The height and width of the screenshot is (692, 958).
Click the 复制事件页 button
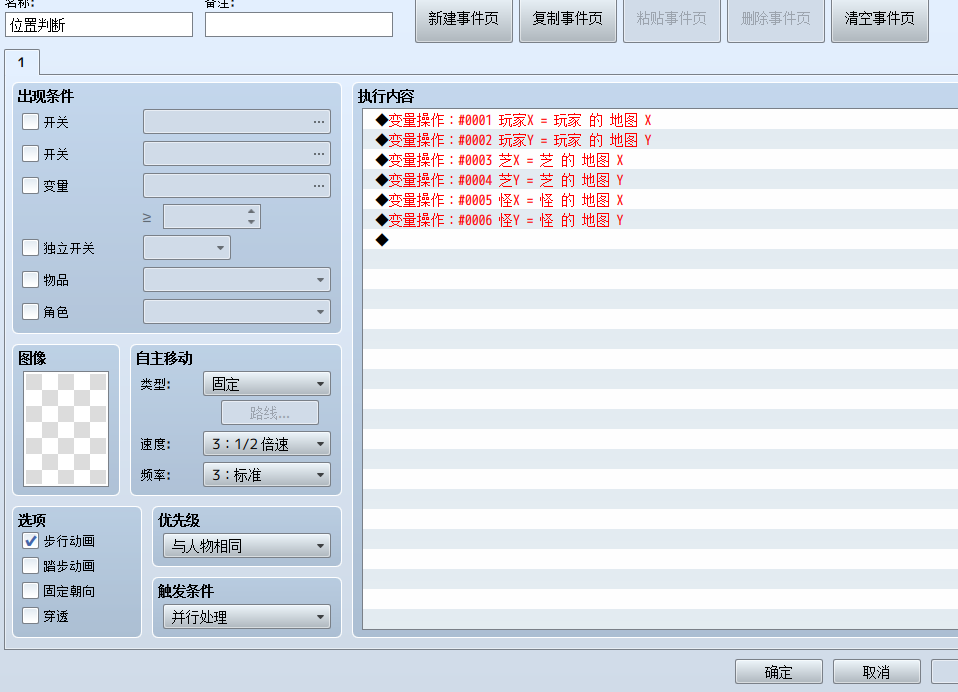point(568,20)
